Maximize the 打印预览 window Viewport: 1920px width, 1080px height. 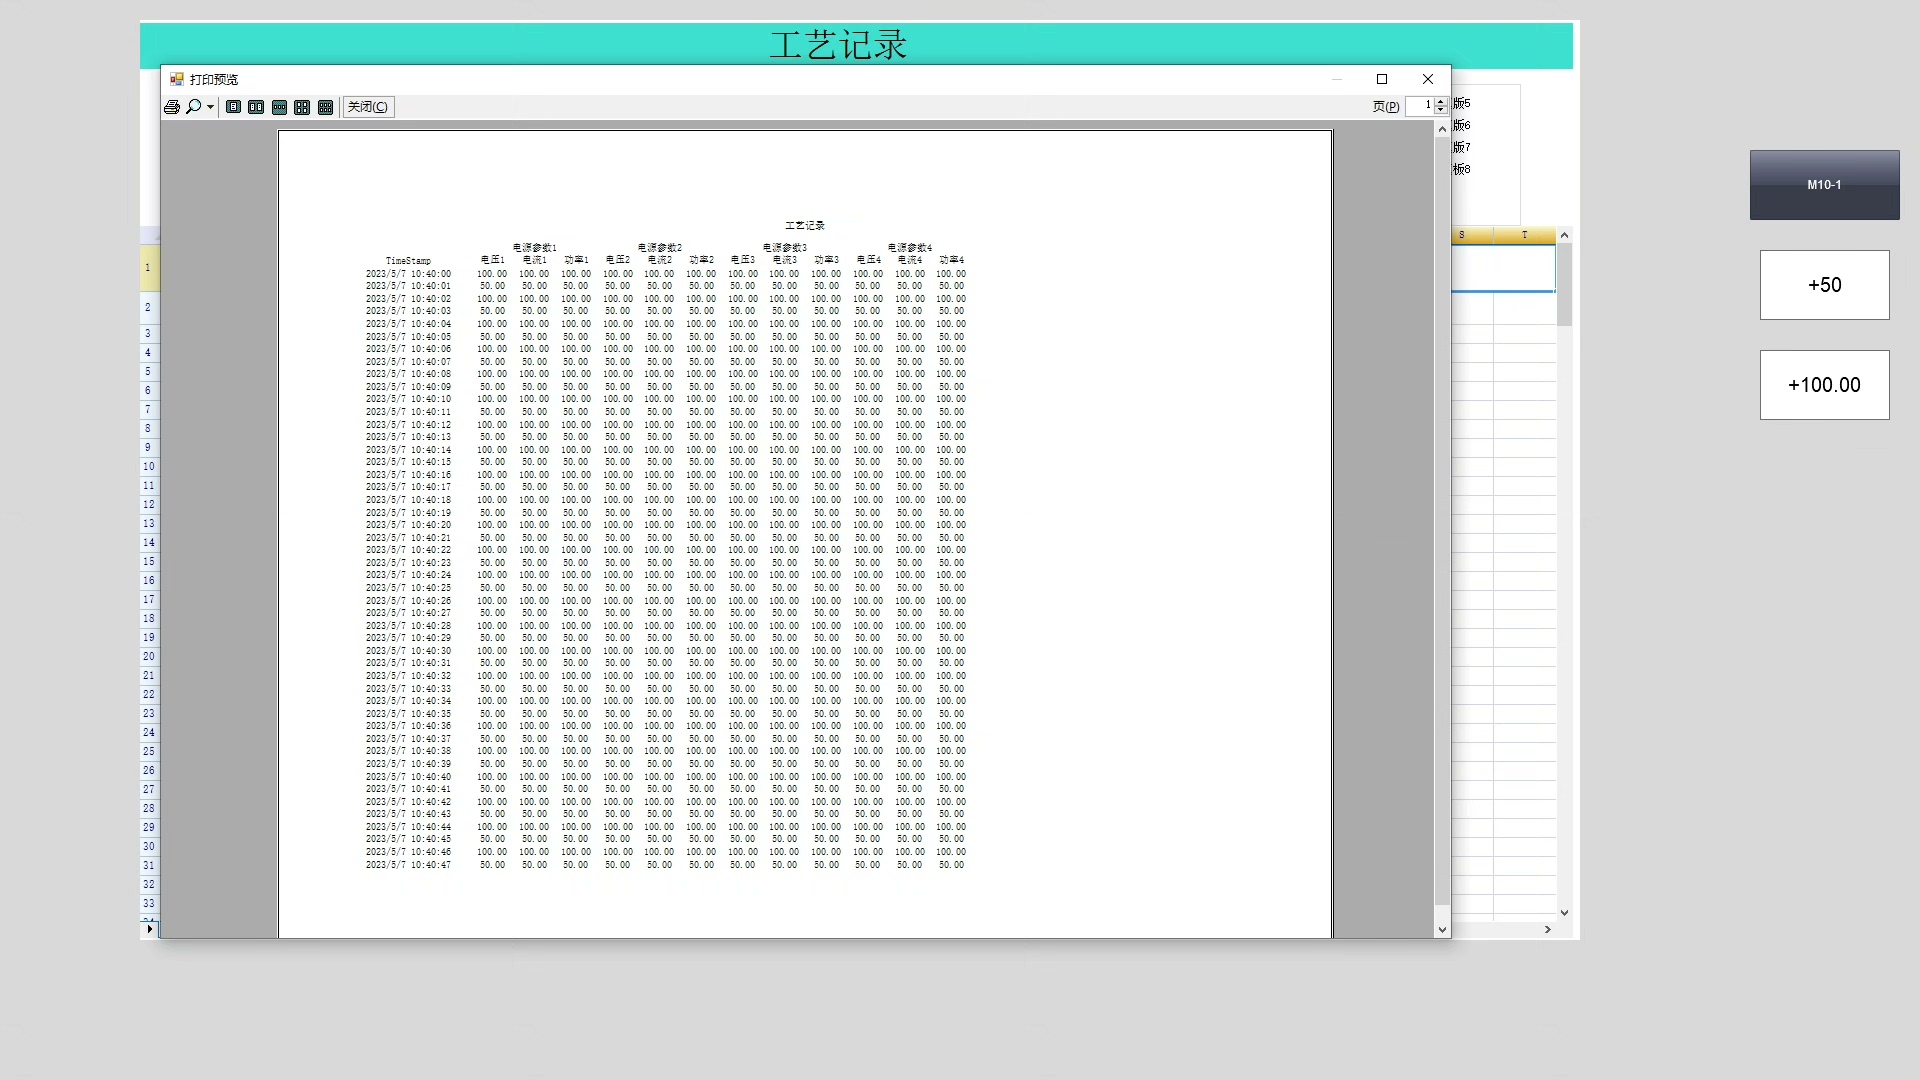click(1382, 79)
